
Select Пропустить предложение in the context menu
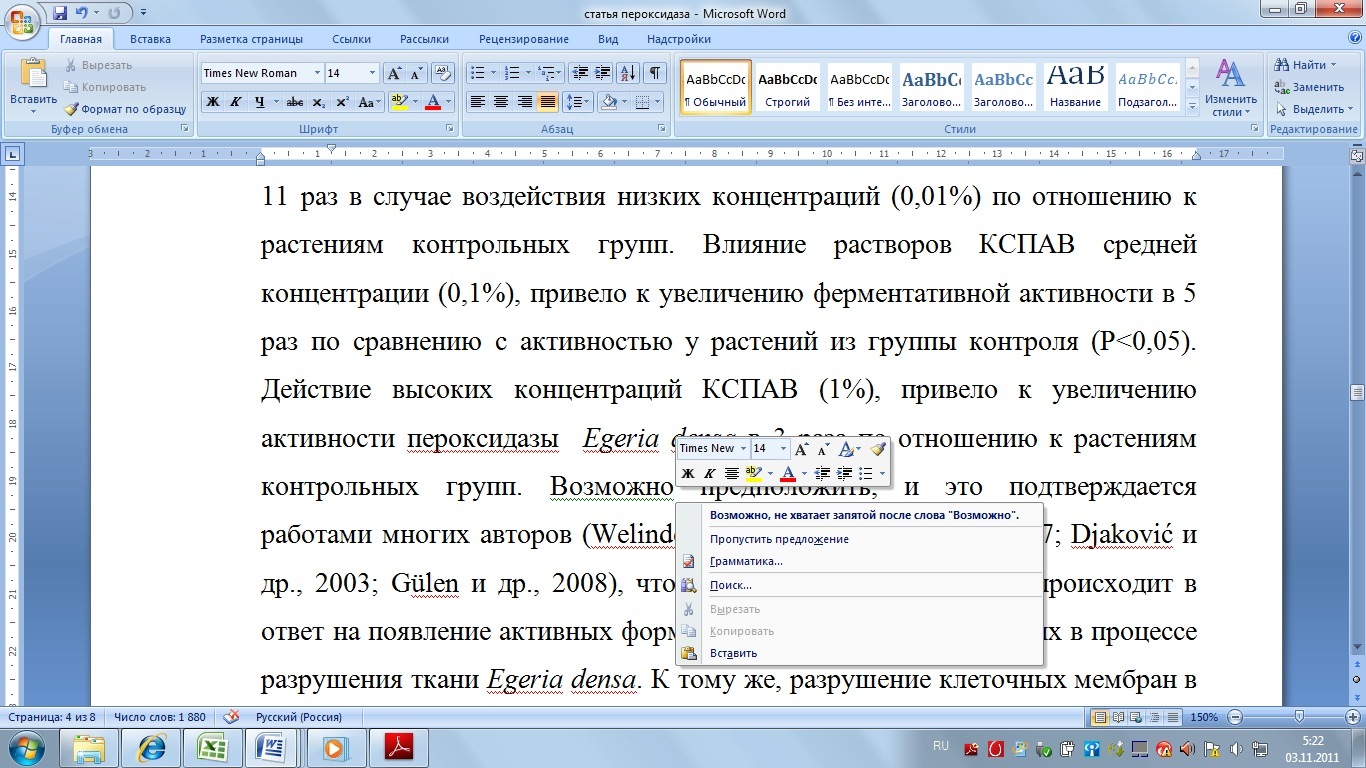(779, 539)
